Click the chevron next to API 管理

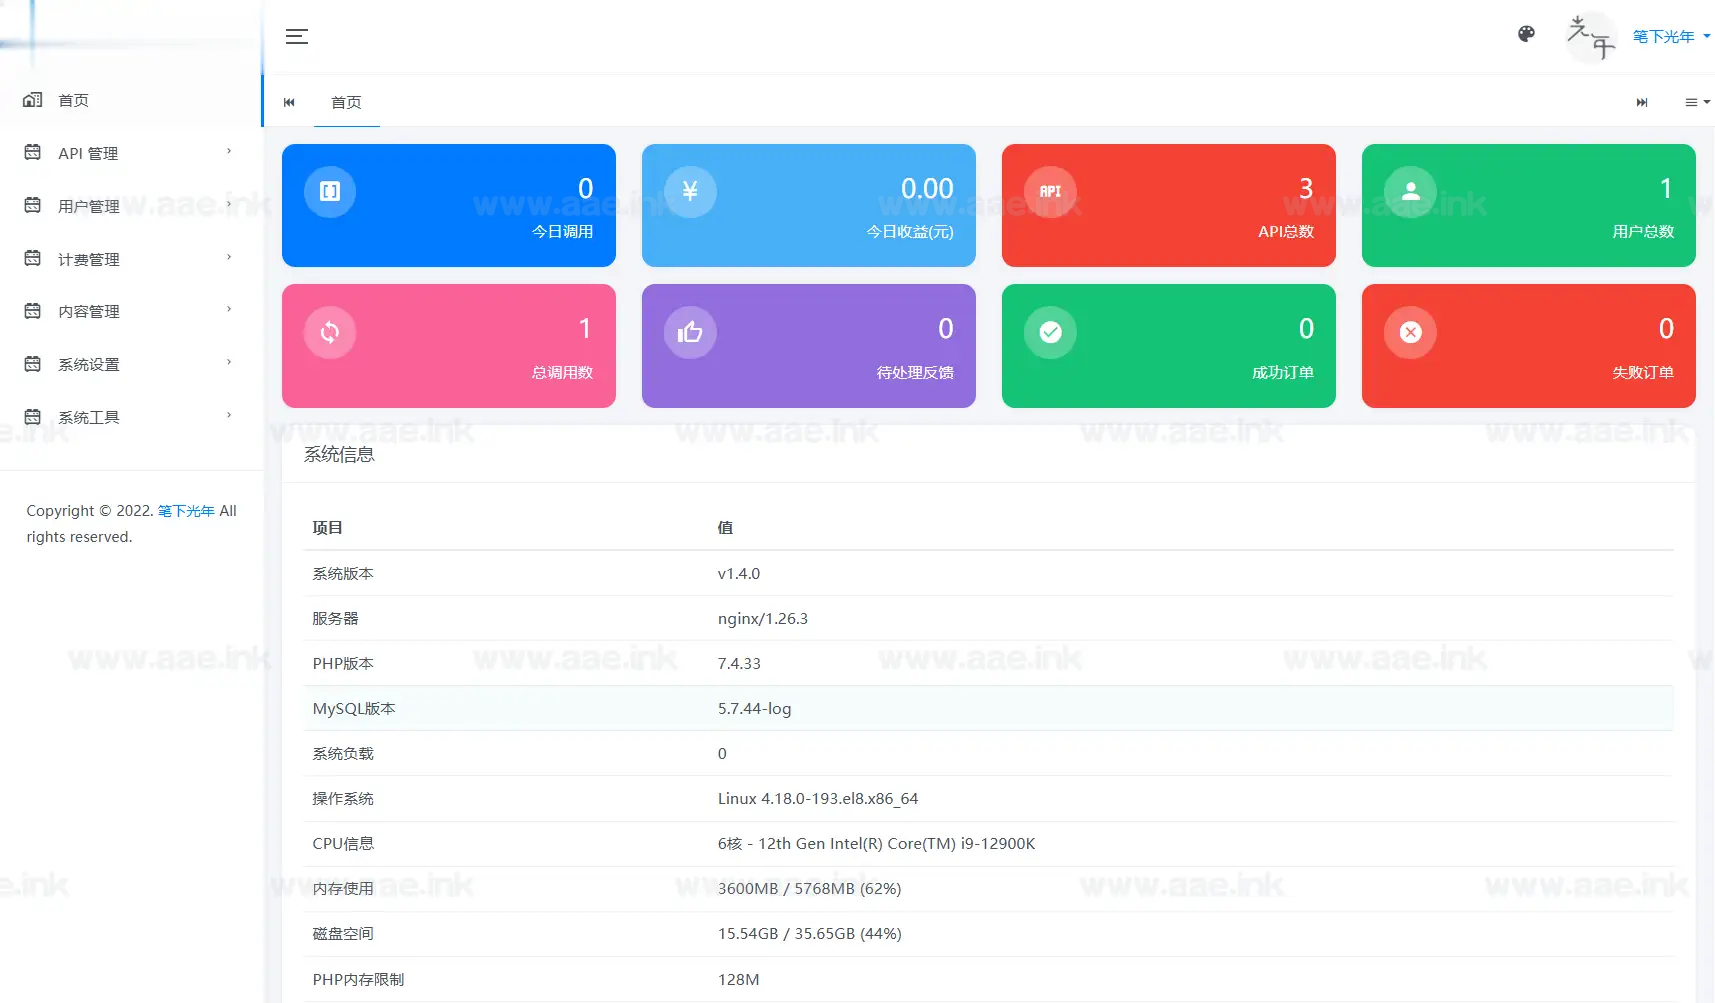click(x=229, y=152)
